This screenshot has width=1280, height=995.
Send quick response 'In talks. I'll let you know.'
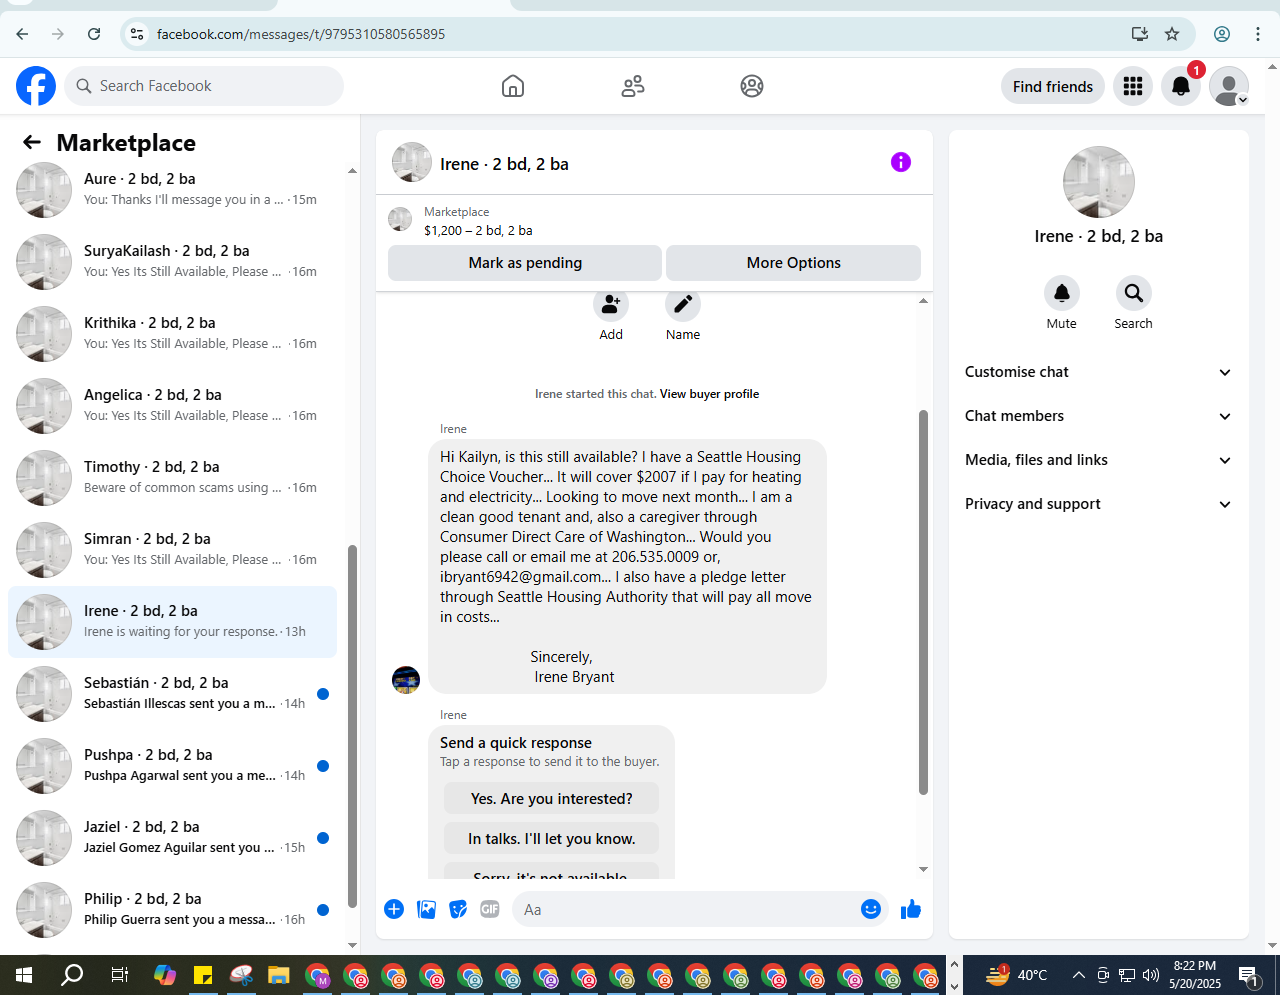click(x=552, y=839)
